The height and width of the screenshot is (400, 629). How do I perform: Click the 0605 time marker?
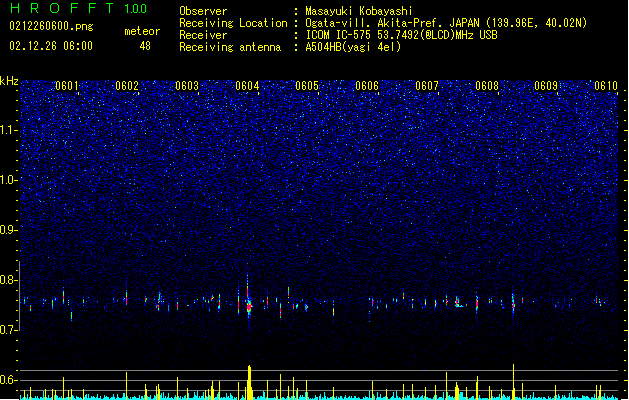(x=307, y=86)
